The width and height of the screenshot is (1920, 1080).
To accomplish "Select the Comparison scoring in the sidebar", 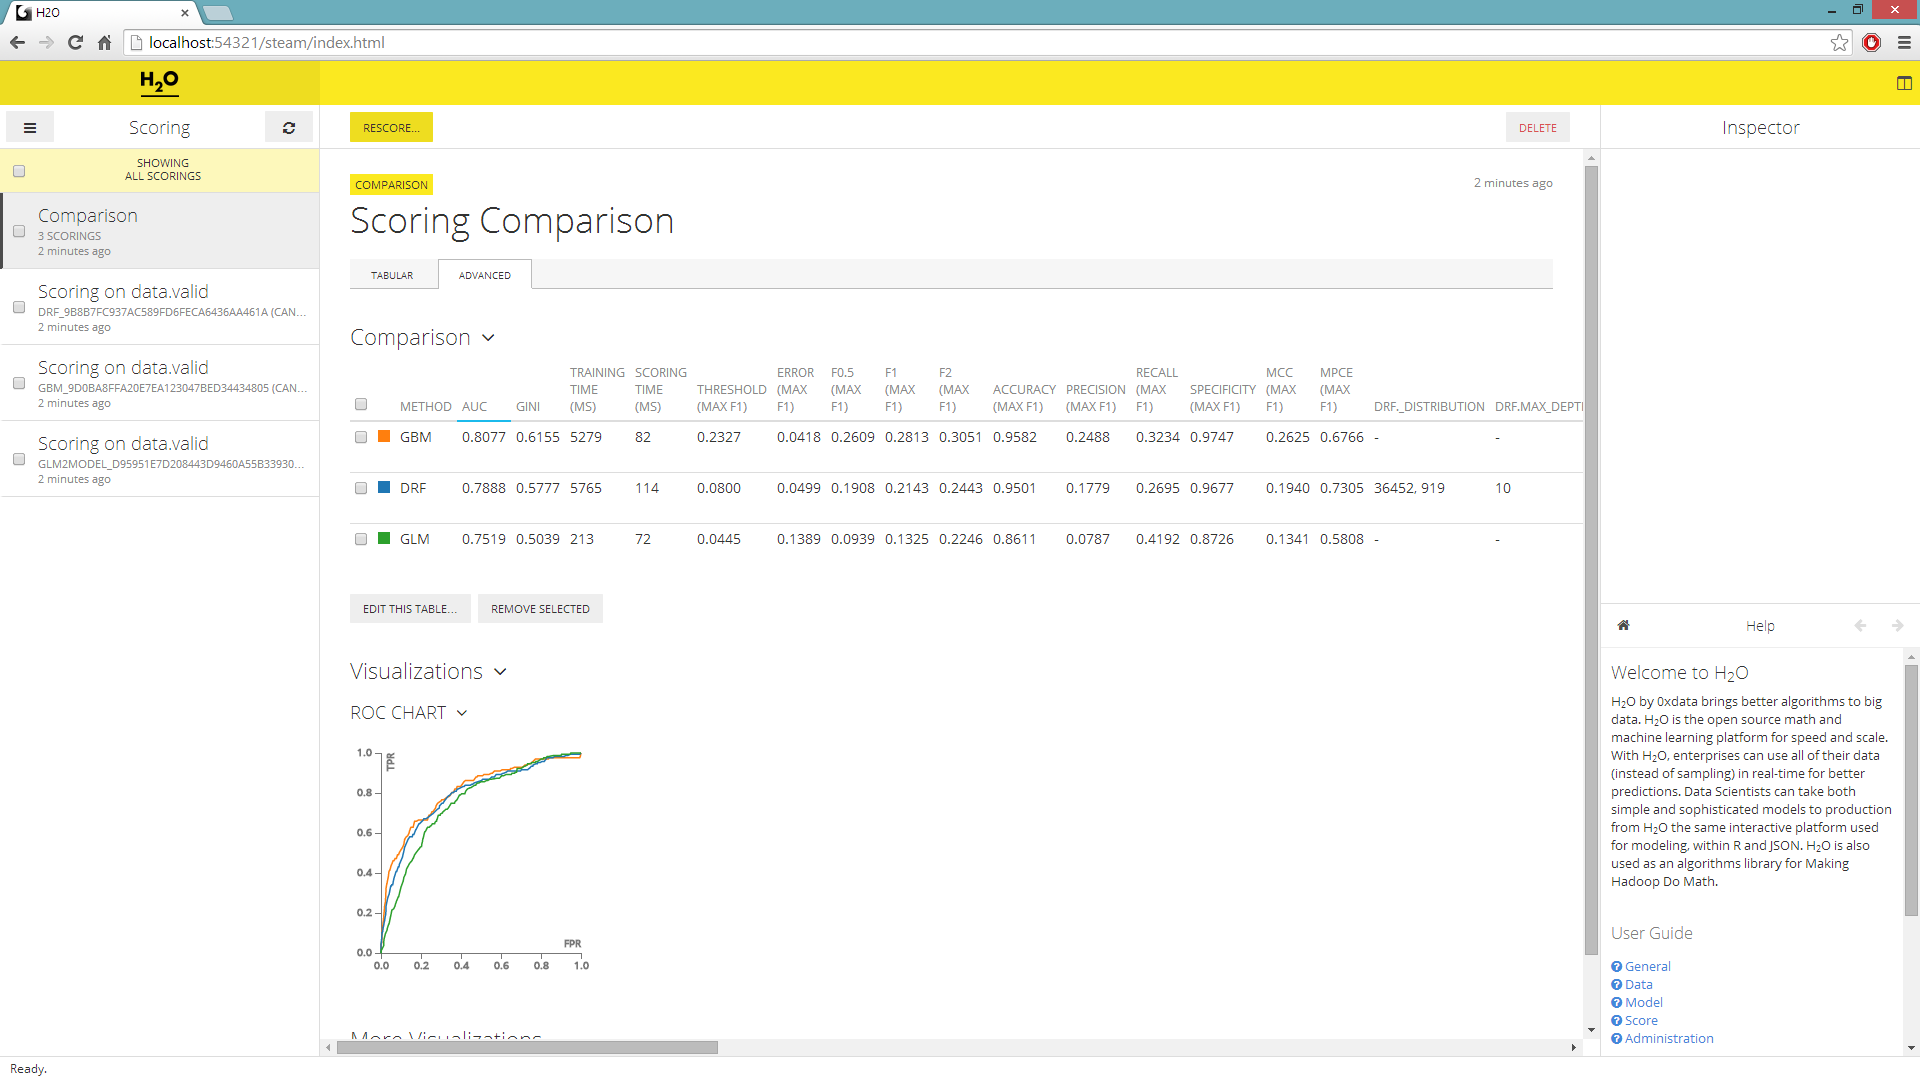I will (88, 215).
